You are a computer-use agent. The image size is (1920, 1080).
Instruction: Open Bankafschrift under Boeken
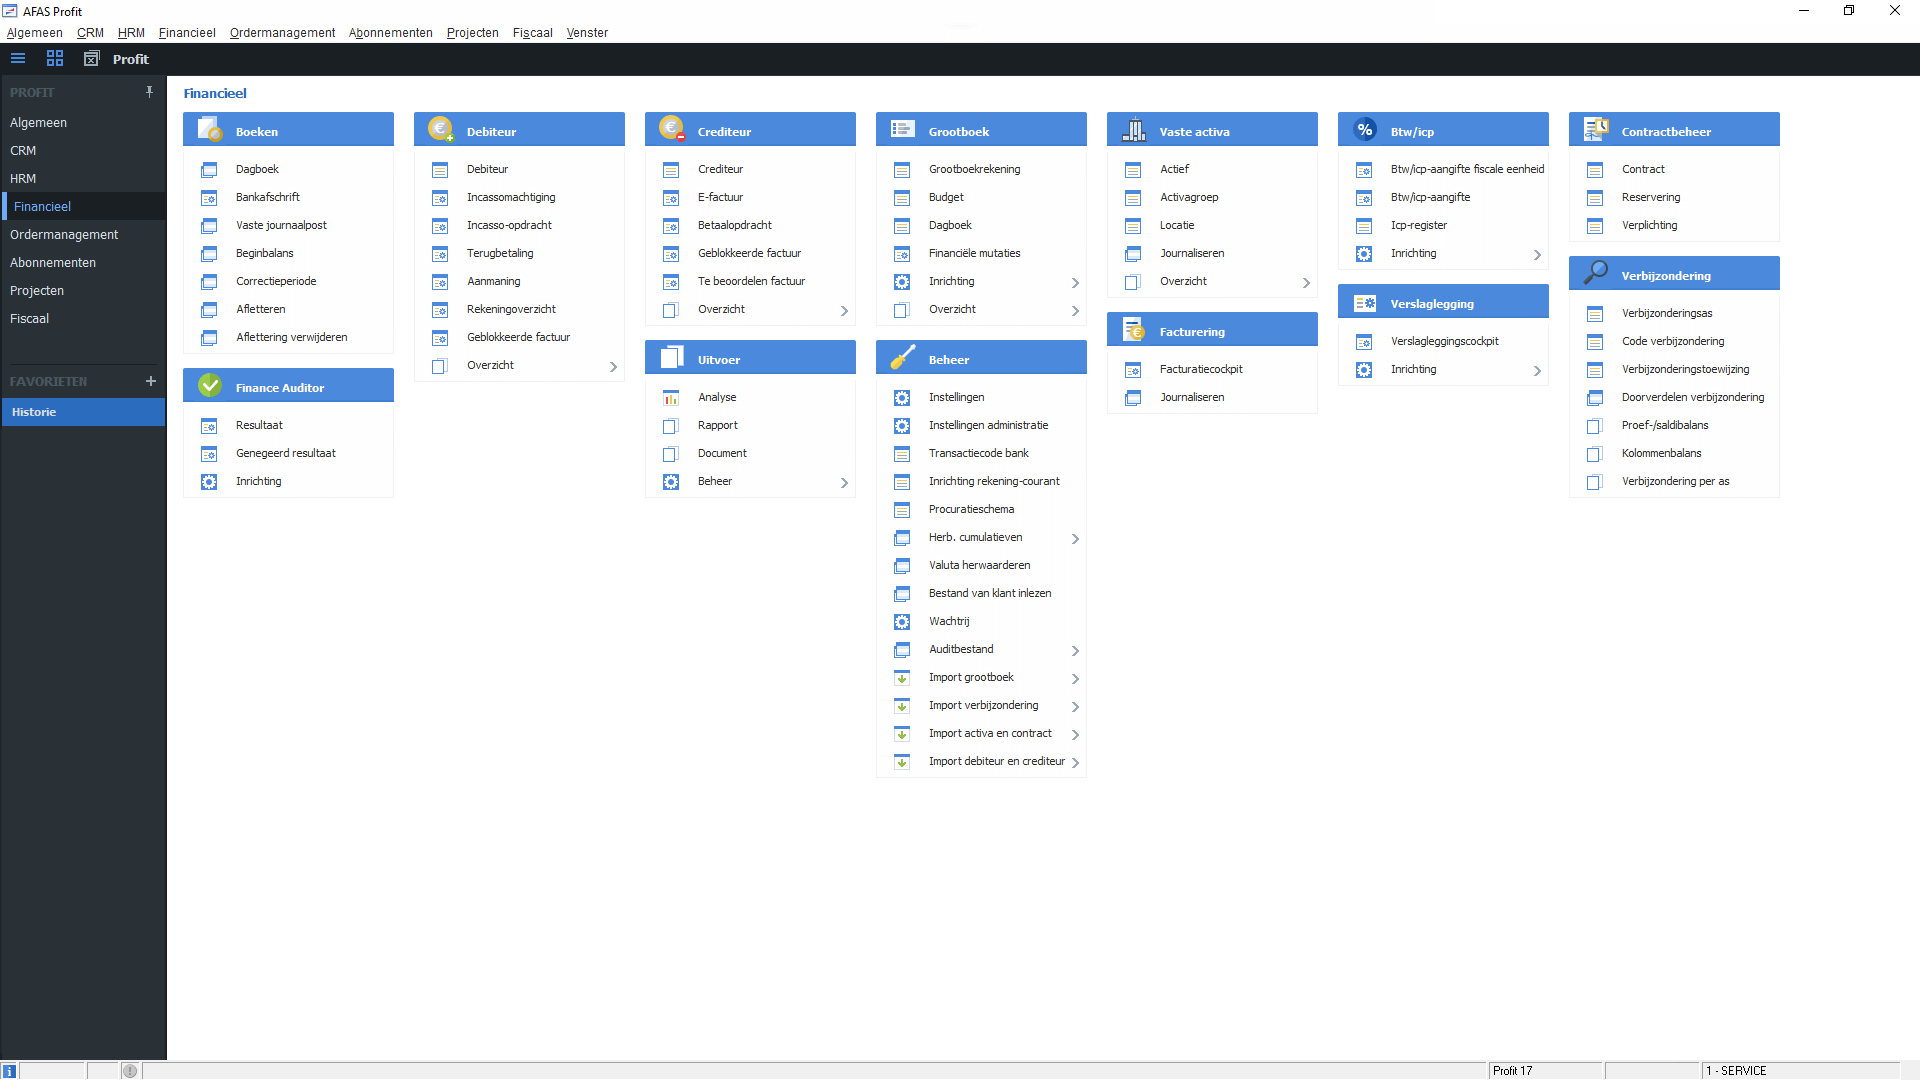pyautogui.click(x=267, y=197)
